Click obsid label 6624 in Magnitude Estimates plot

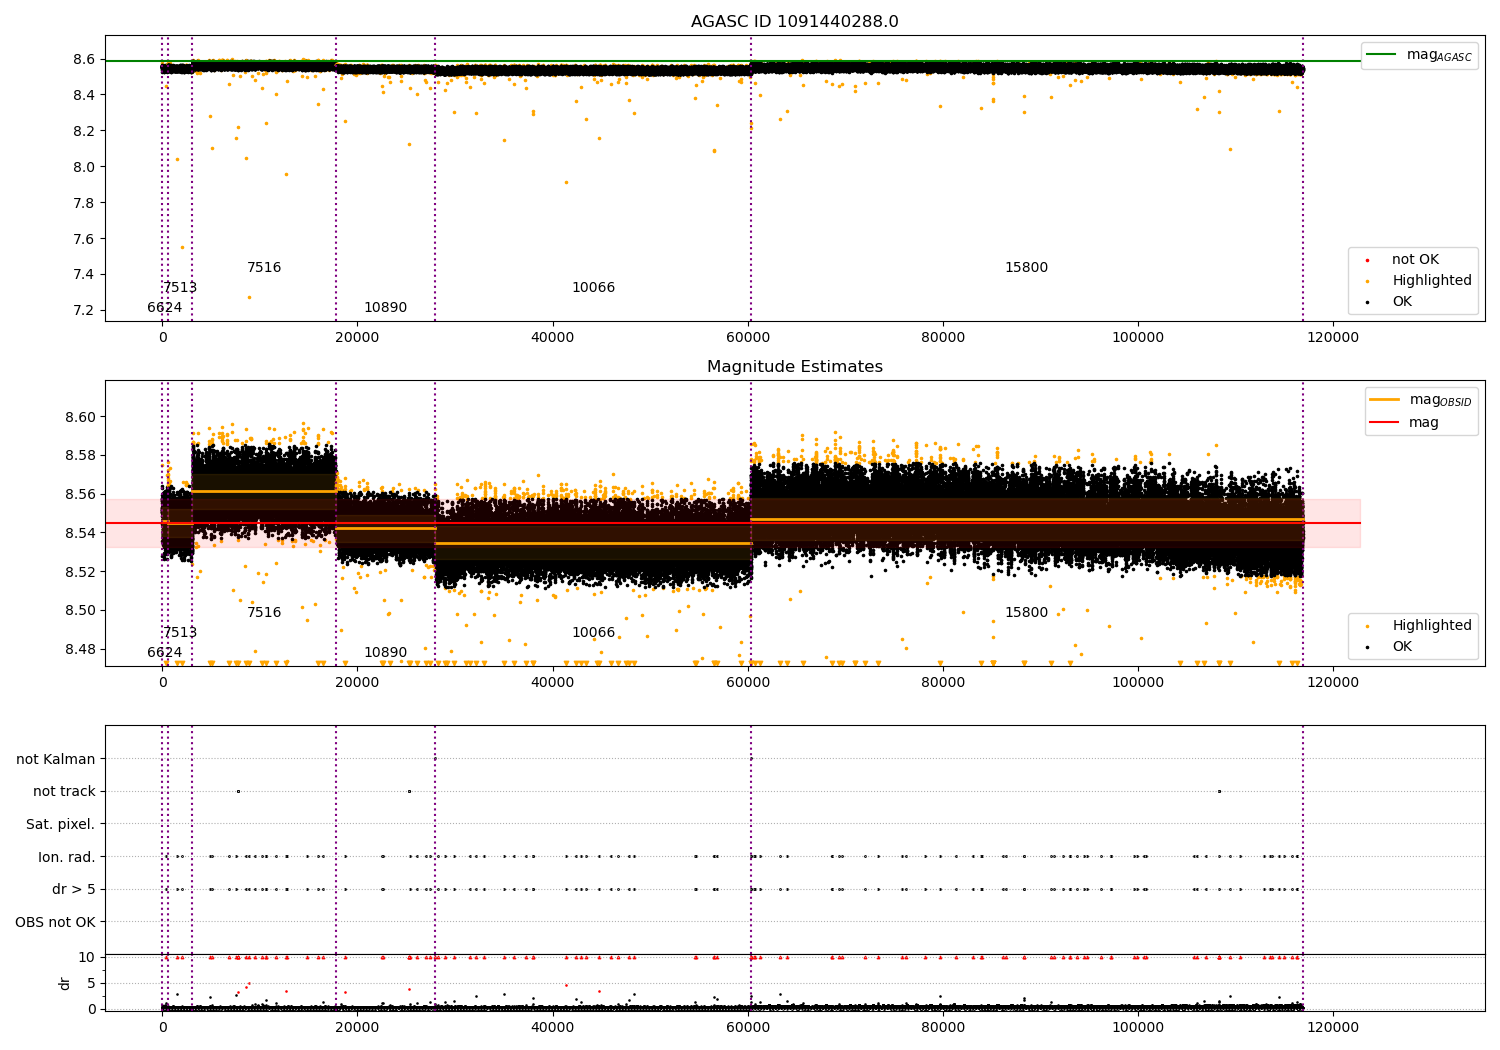165,653
